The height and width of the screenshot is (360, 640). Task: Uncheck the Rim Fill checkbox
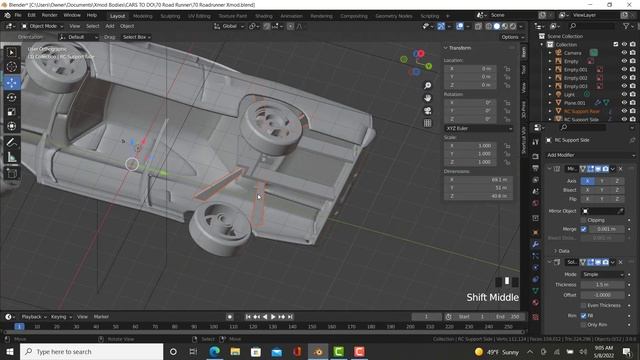(x=584, y=316)
